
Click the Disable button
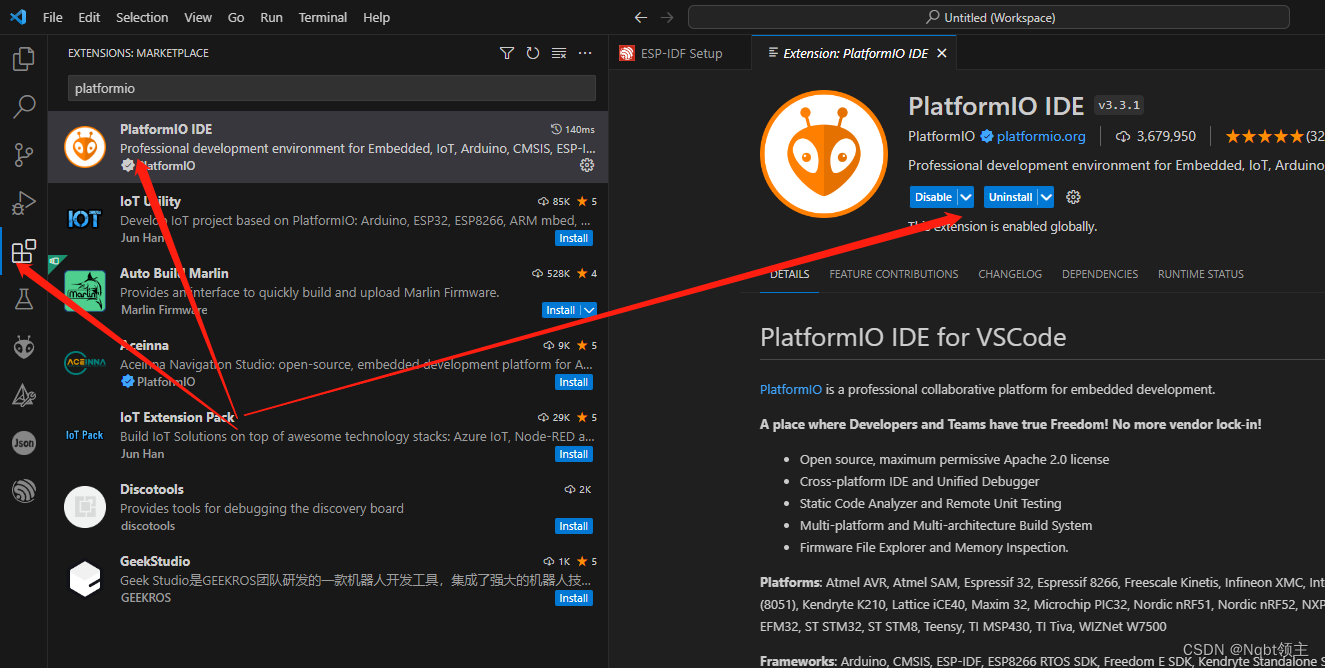[x=933, y=197]
